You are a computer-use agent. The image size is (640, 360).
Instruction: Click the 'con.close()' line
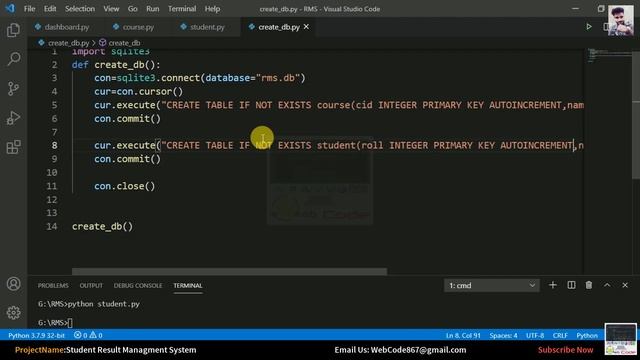tap(124, 186)
